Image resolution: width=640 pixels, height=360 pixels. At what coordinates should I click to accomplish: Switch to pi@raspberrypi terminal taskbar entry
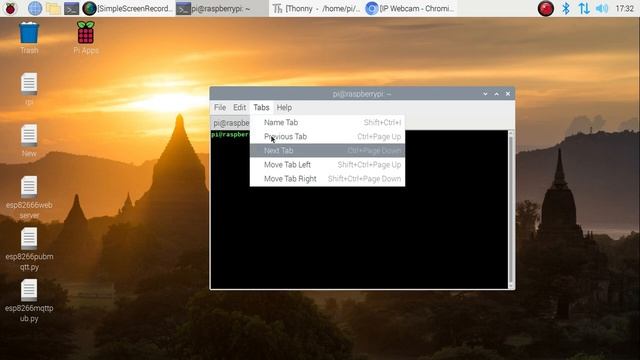(x=221, y=8)
